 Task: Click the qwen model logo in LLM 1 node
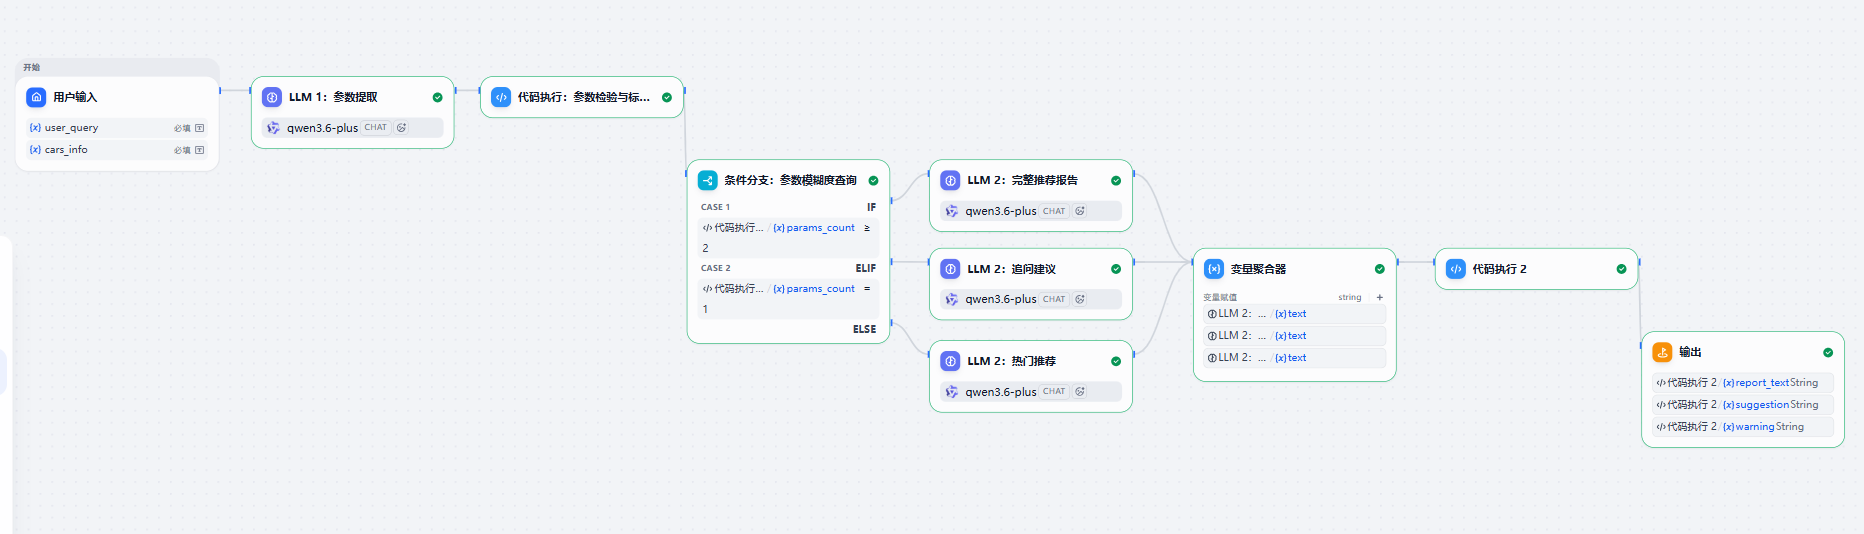(x=273, y=128)
